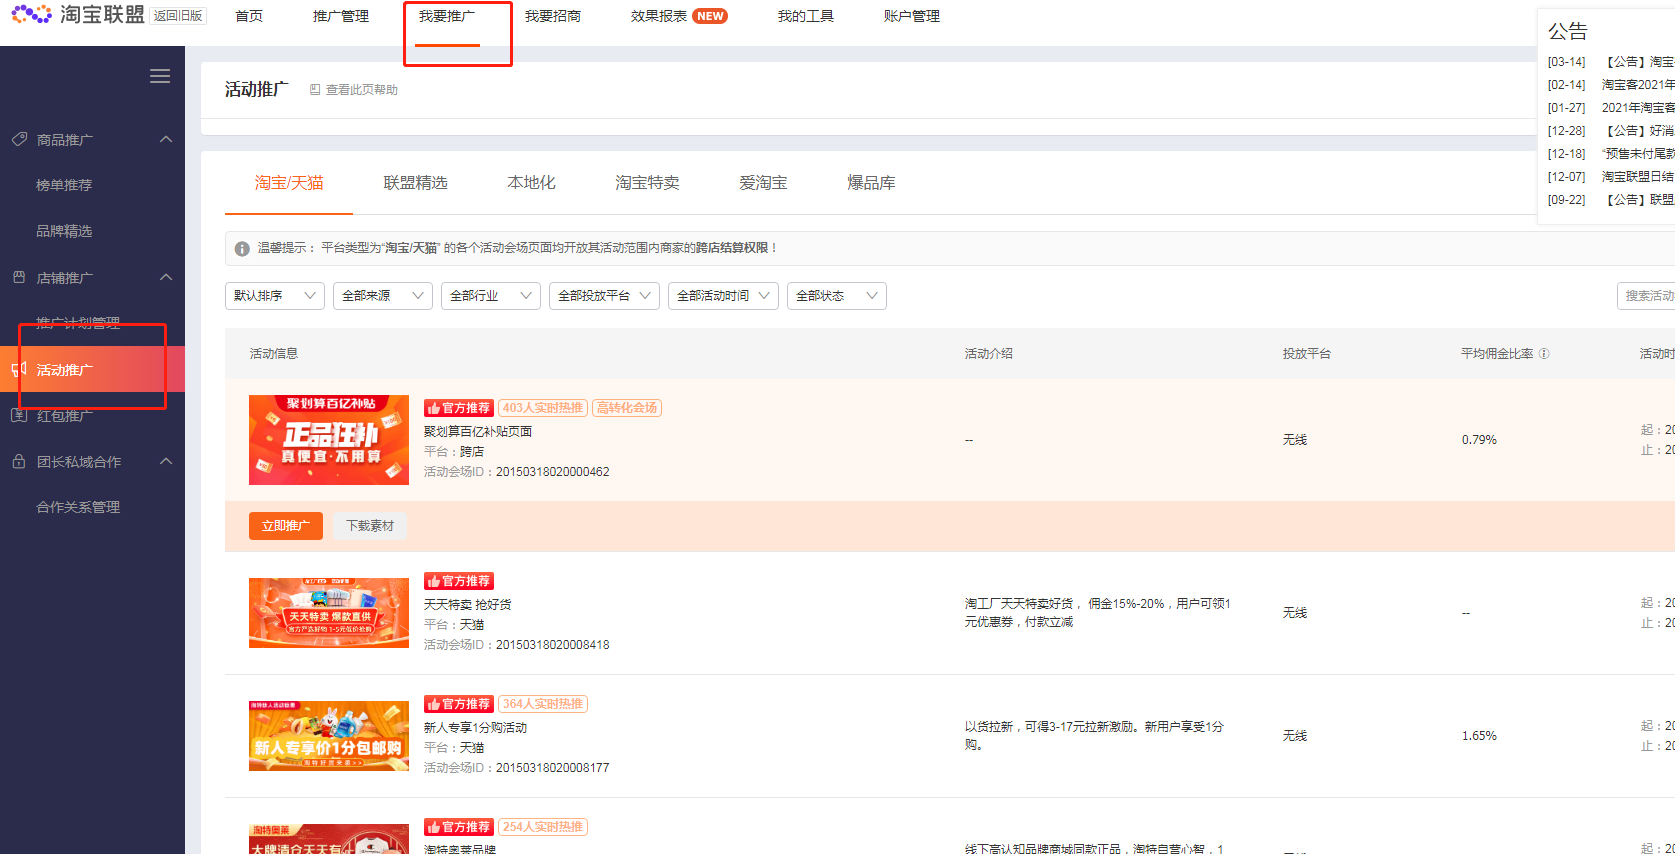This screenshot has width=1675, height=854.
Task: Click the 商品推广 tag icon
Action: tap(19, 139)
